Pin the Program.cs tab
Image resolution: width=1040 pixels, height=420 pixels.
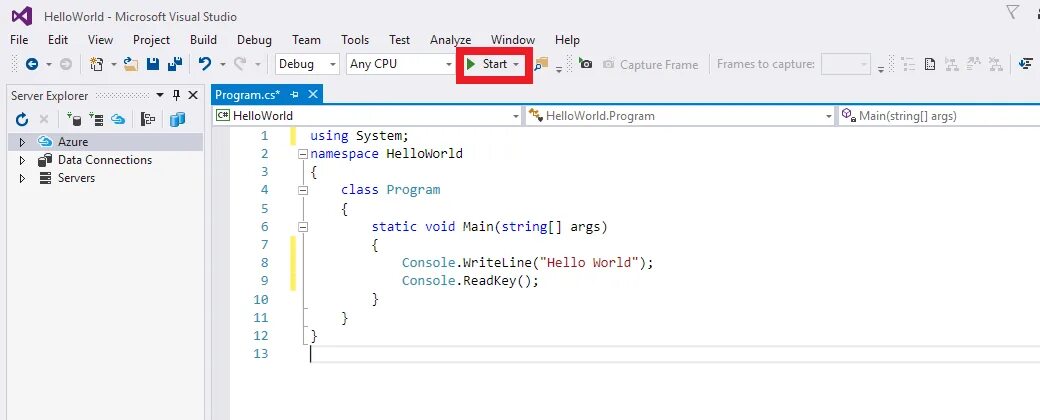tap(294, 95)
